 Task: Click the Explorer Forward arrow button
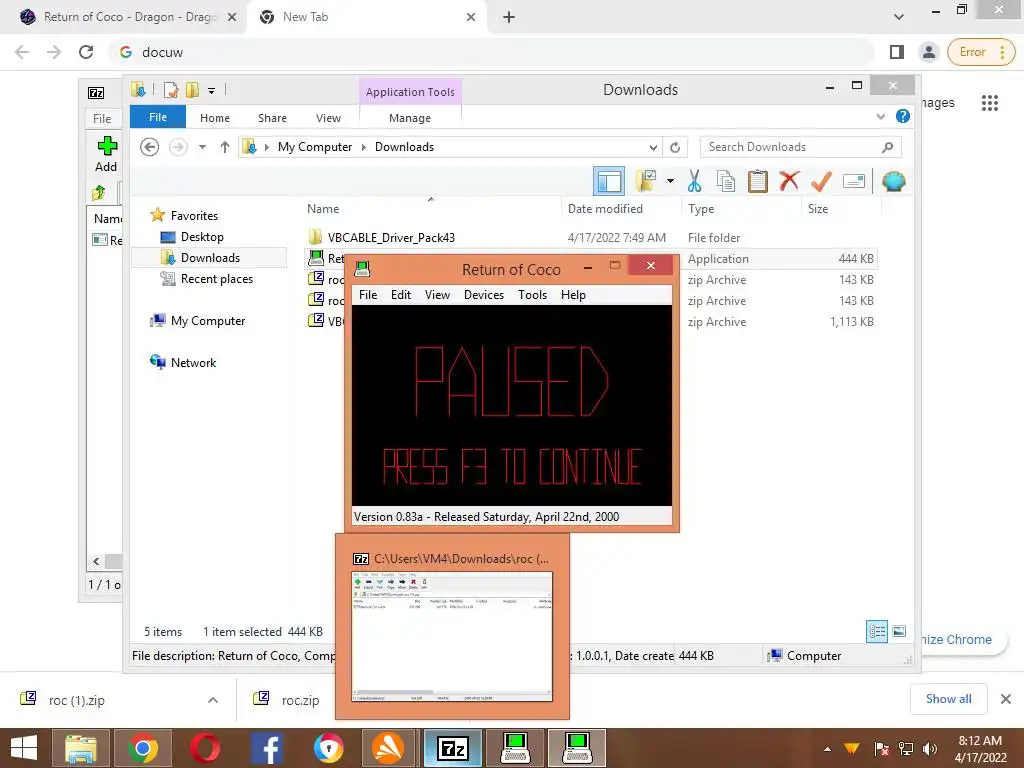point(178,147)
